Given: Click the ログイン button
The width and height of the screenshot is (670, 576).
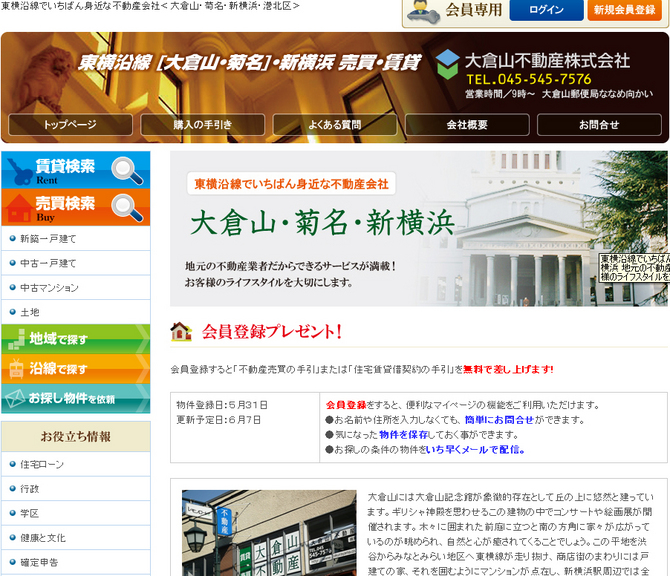Looking at the screenshot, I should [546, 10].
